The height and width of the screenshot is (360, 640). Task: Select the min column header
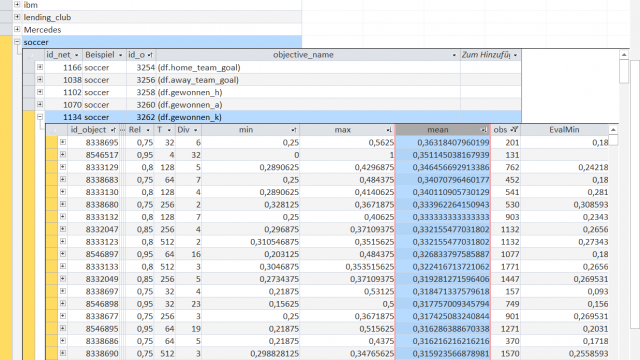tap(251, 130)
